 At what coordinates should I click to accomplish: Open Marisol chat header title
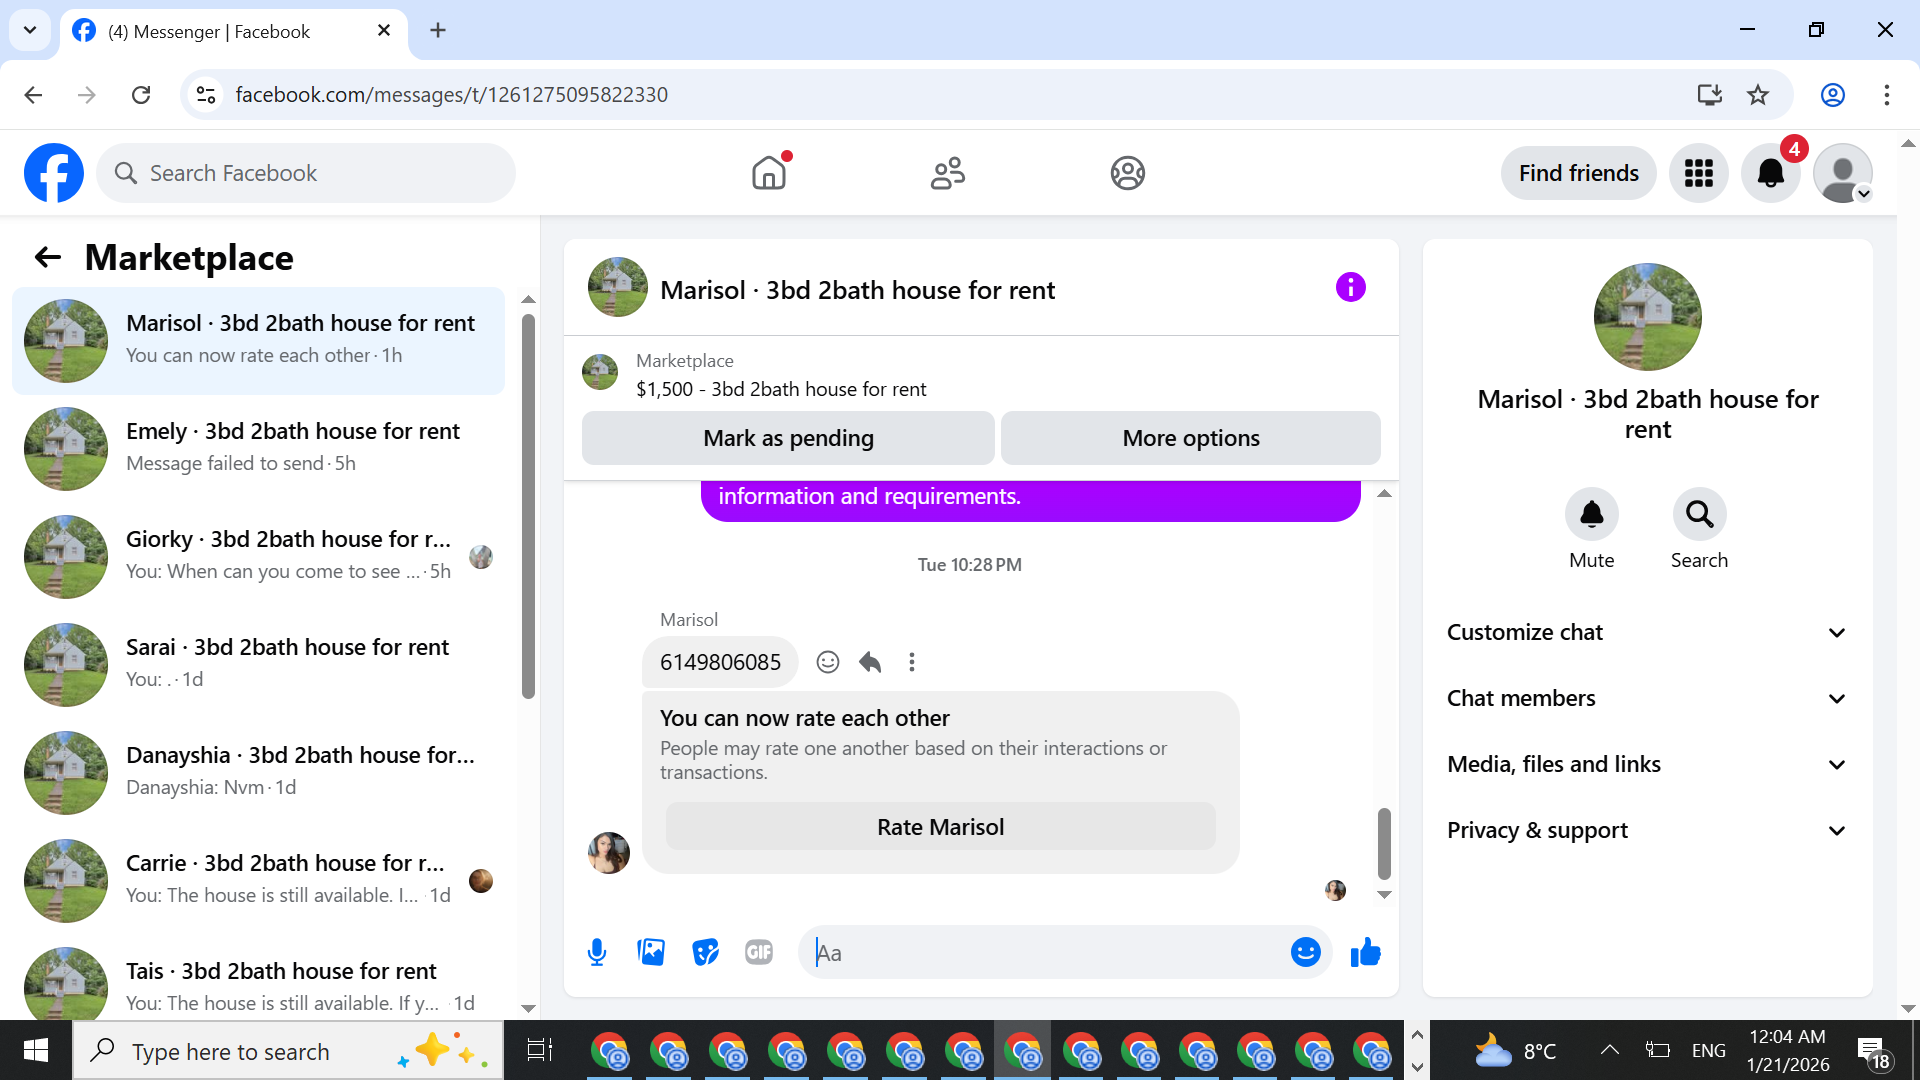pyautogui.click(x=857, y=290)
